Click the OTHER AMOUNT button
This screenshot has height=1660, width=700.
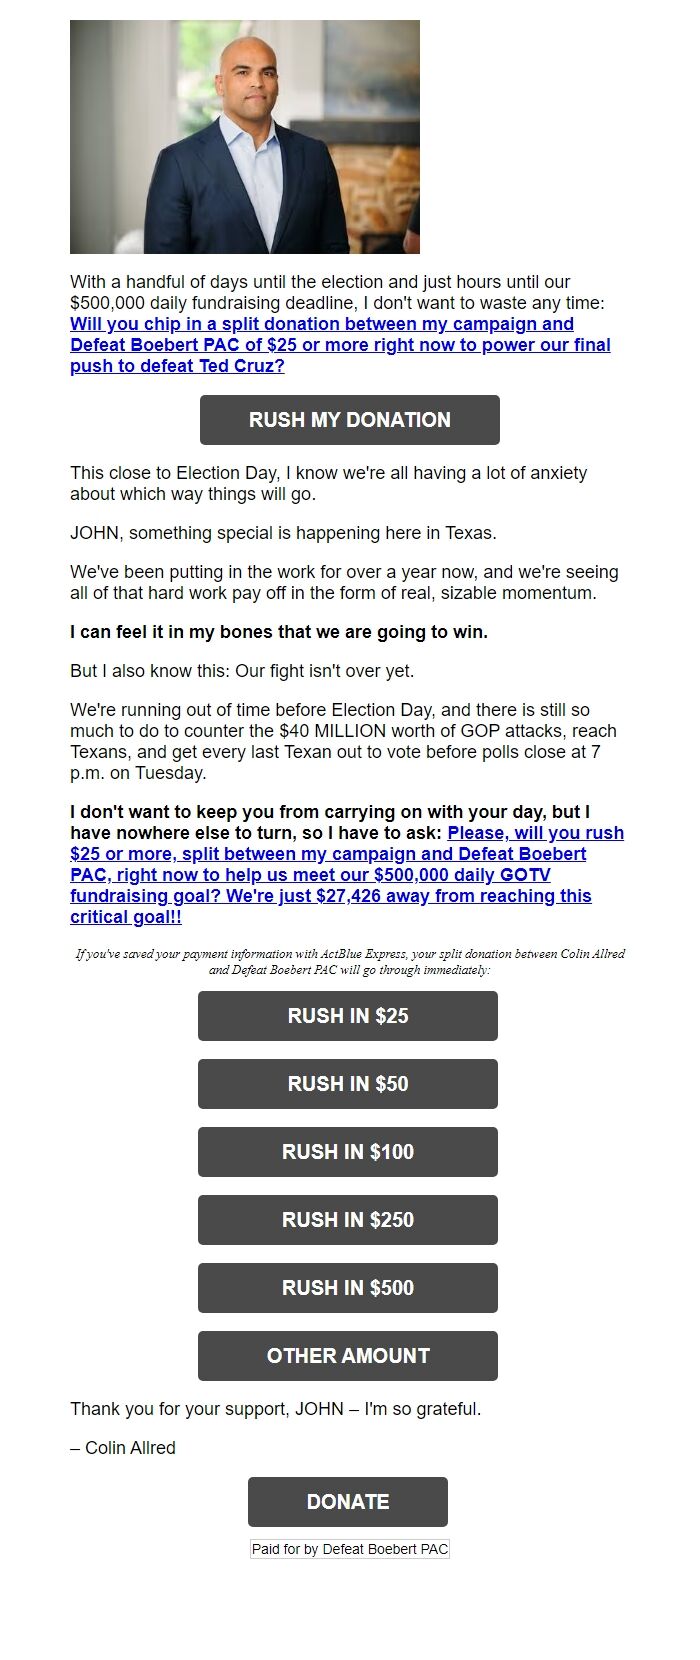(x=348, y=1355)
